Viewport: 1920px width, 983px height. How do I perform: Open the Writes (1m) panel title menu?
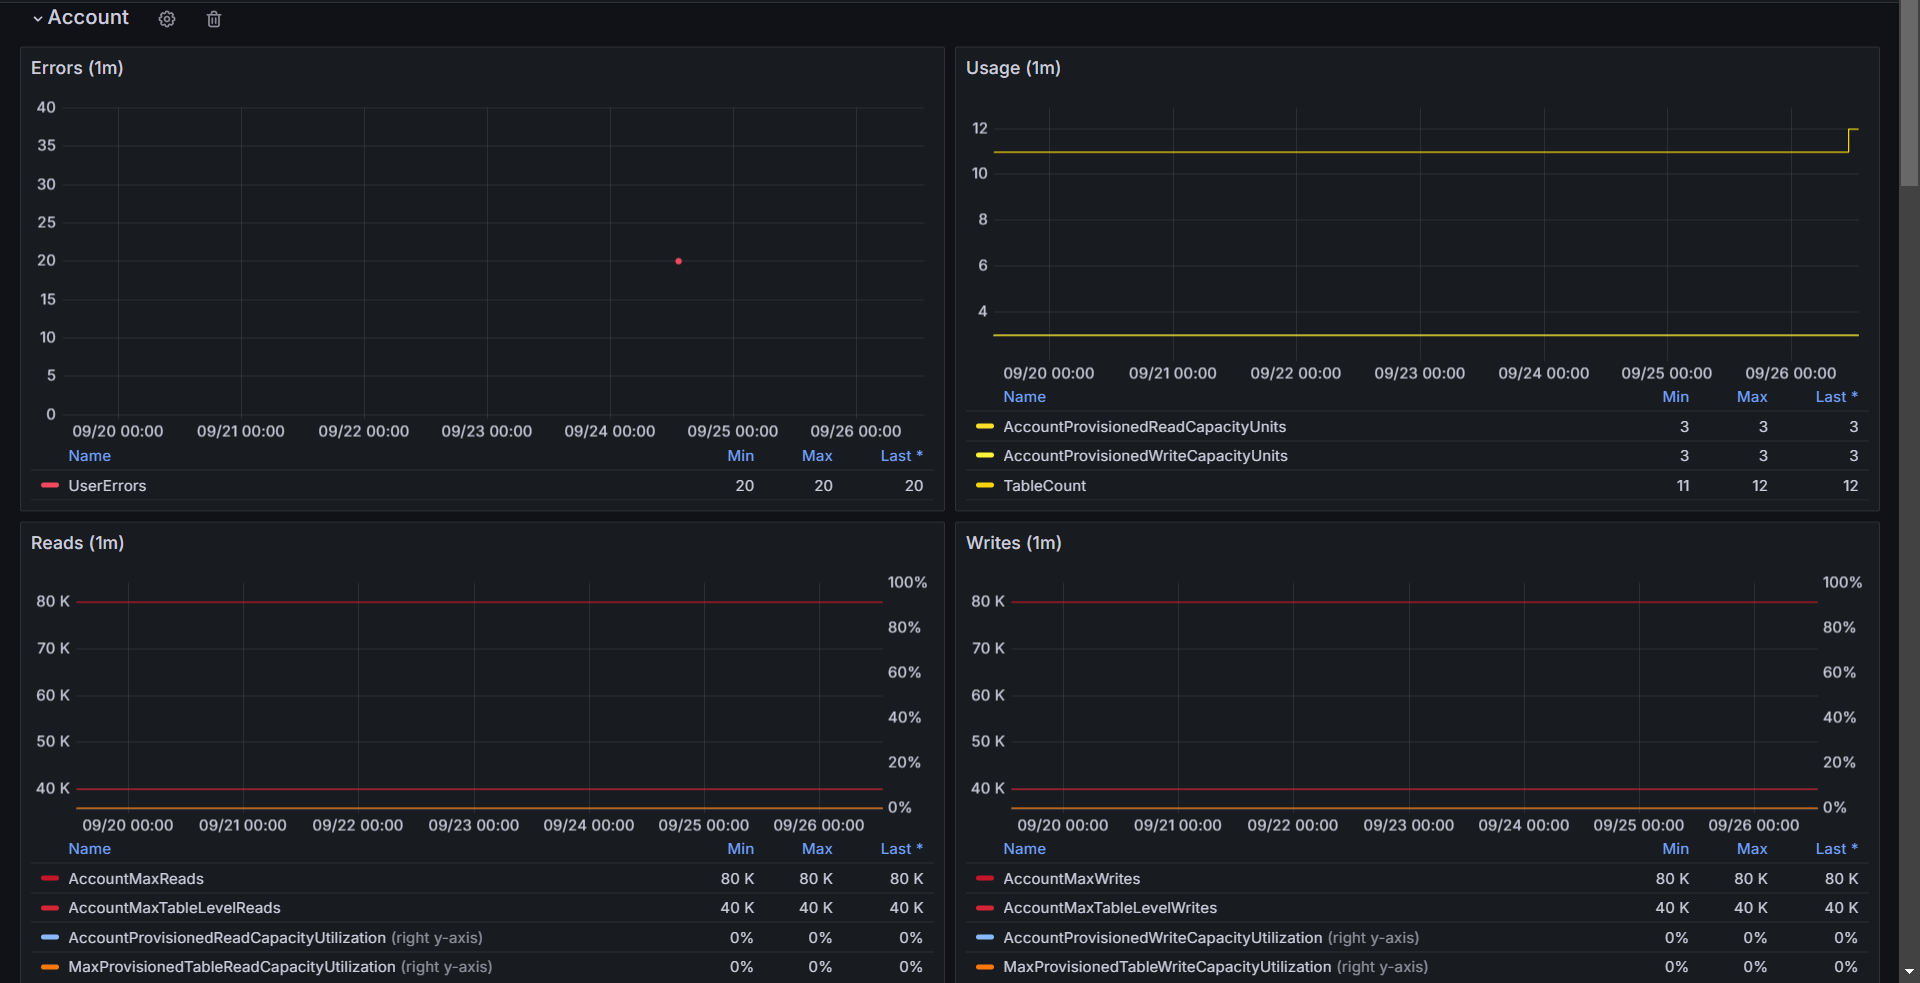pos(1014,543)
